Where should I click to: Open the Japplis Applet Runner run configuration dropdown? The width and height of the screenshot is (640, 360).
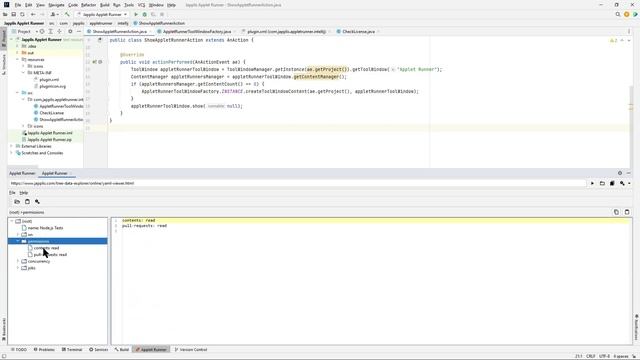click(102, 14)
